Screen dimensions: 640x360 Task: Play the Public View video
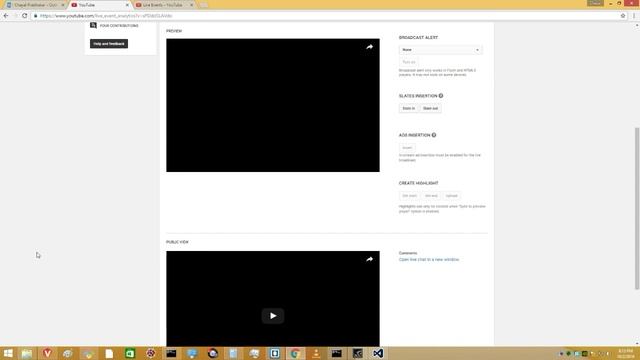tap(273, 316)
